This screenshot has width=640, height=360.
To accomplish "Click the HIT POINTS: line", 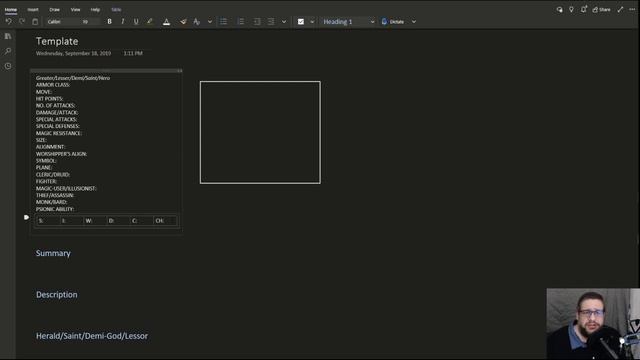I will point(49,99).
